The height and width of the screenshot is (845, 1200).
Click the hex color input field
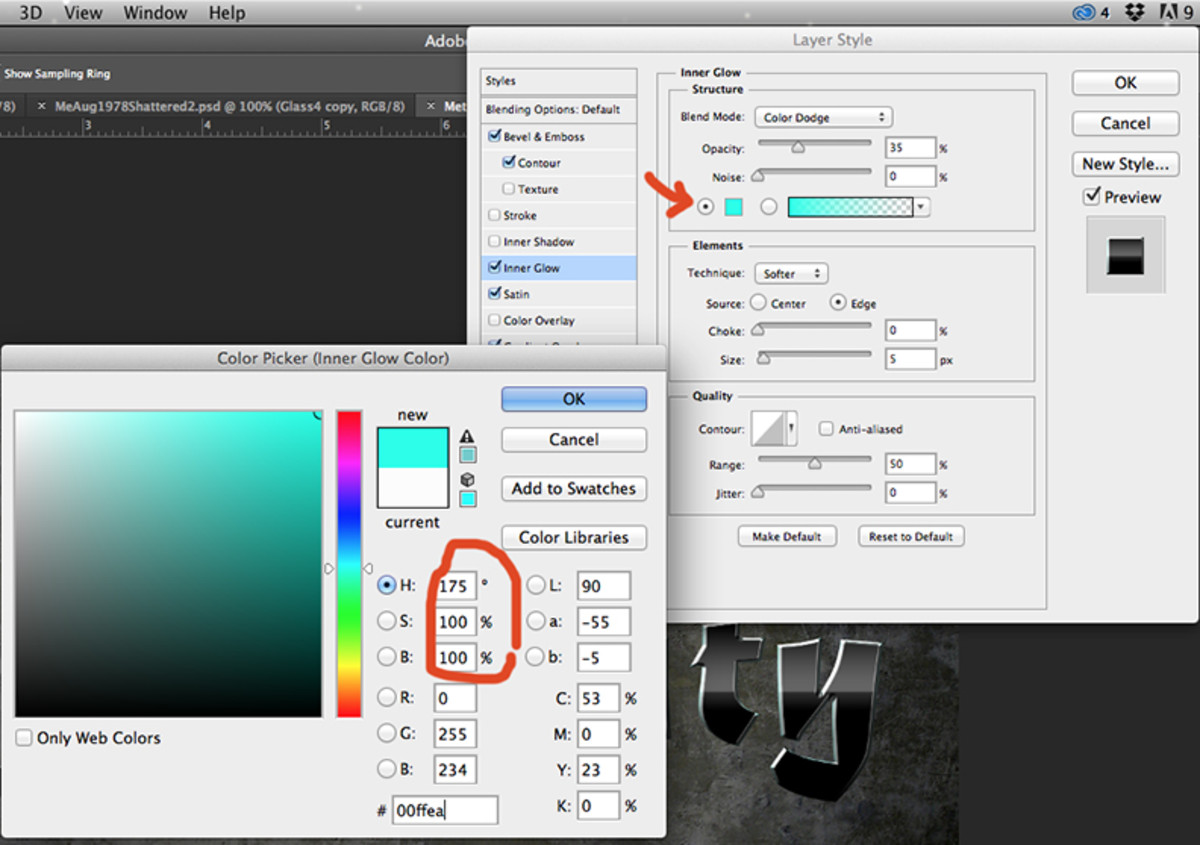445,810
